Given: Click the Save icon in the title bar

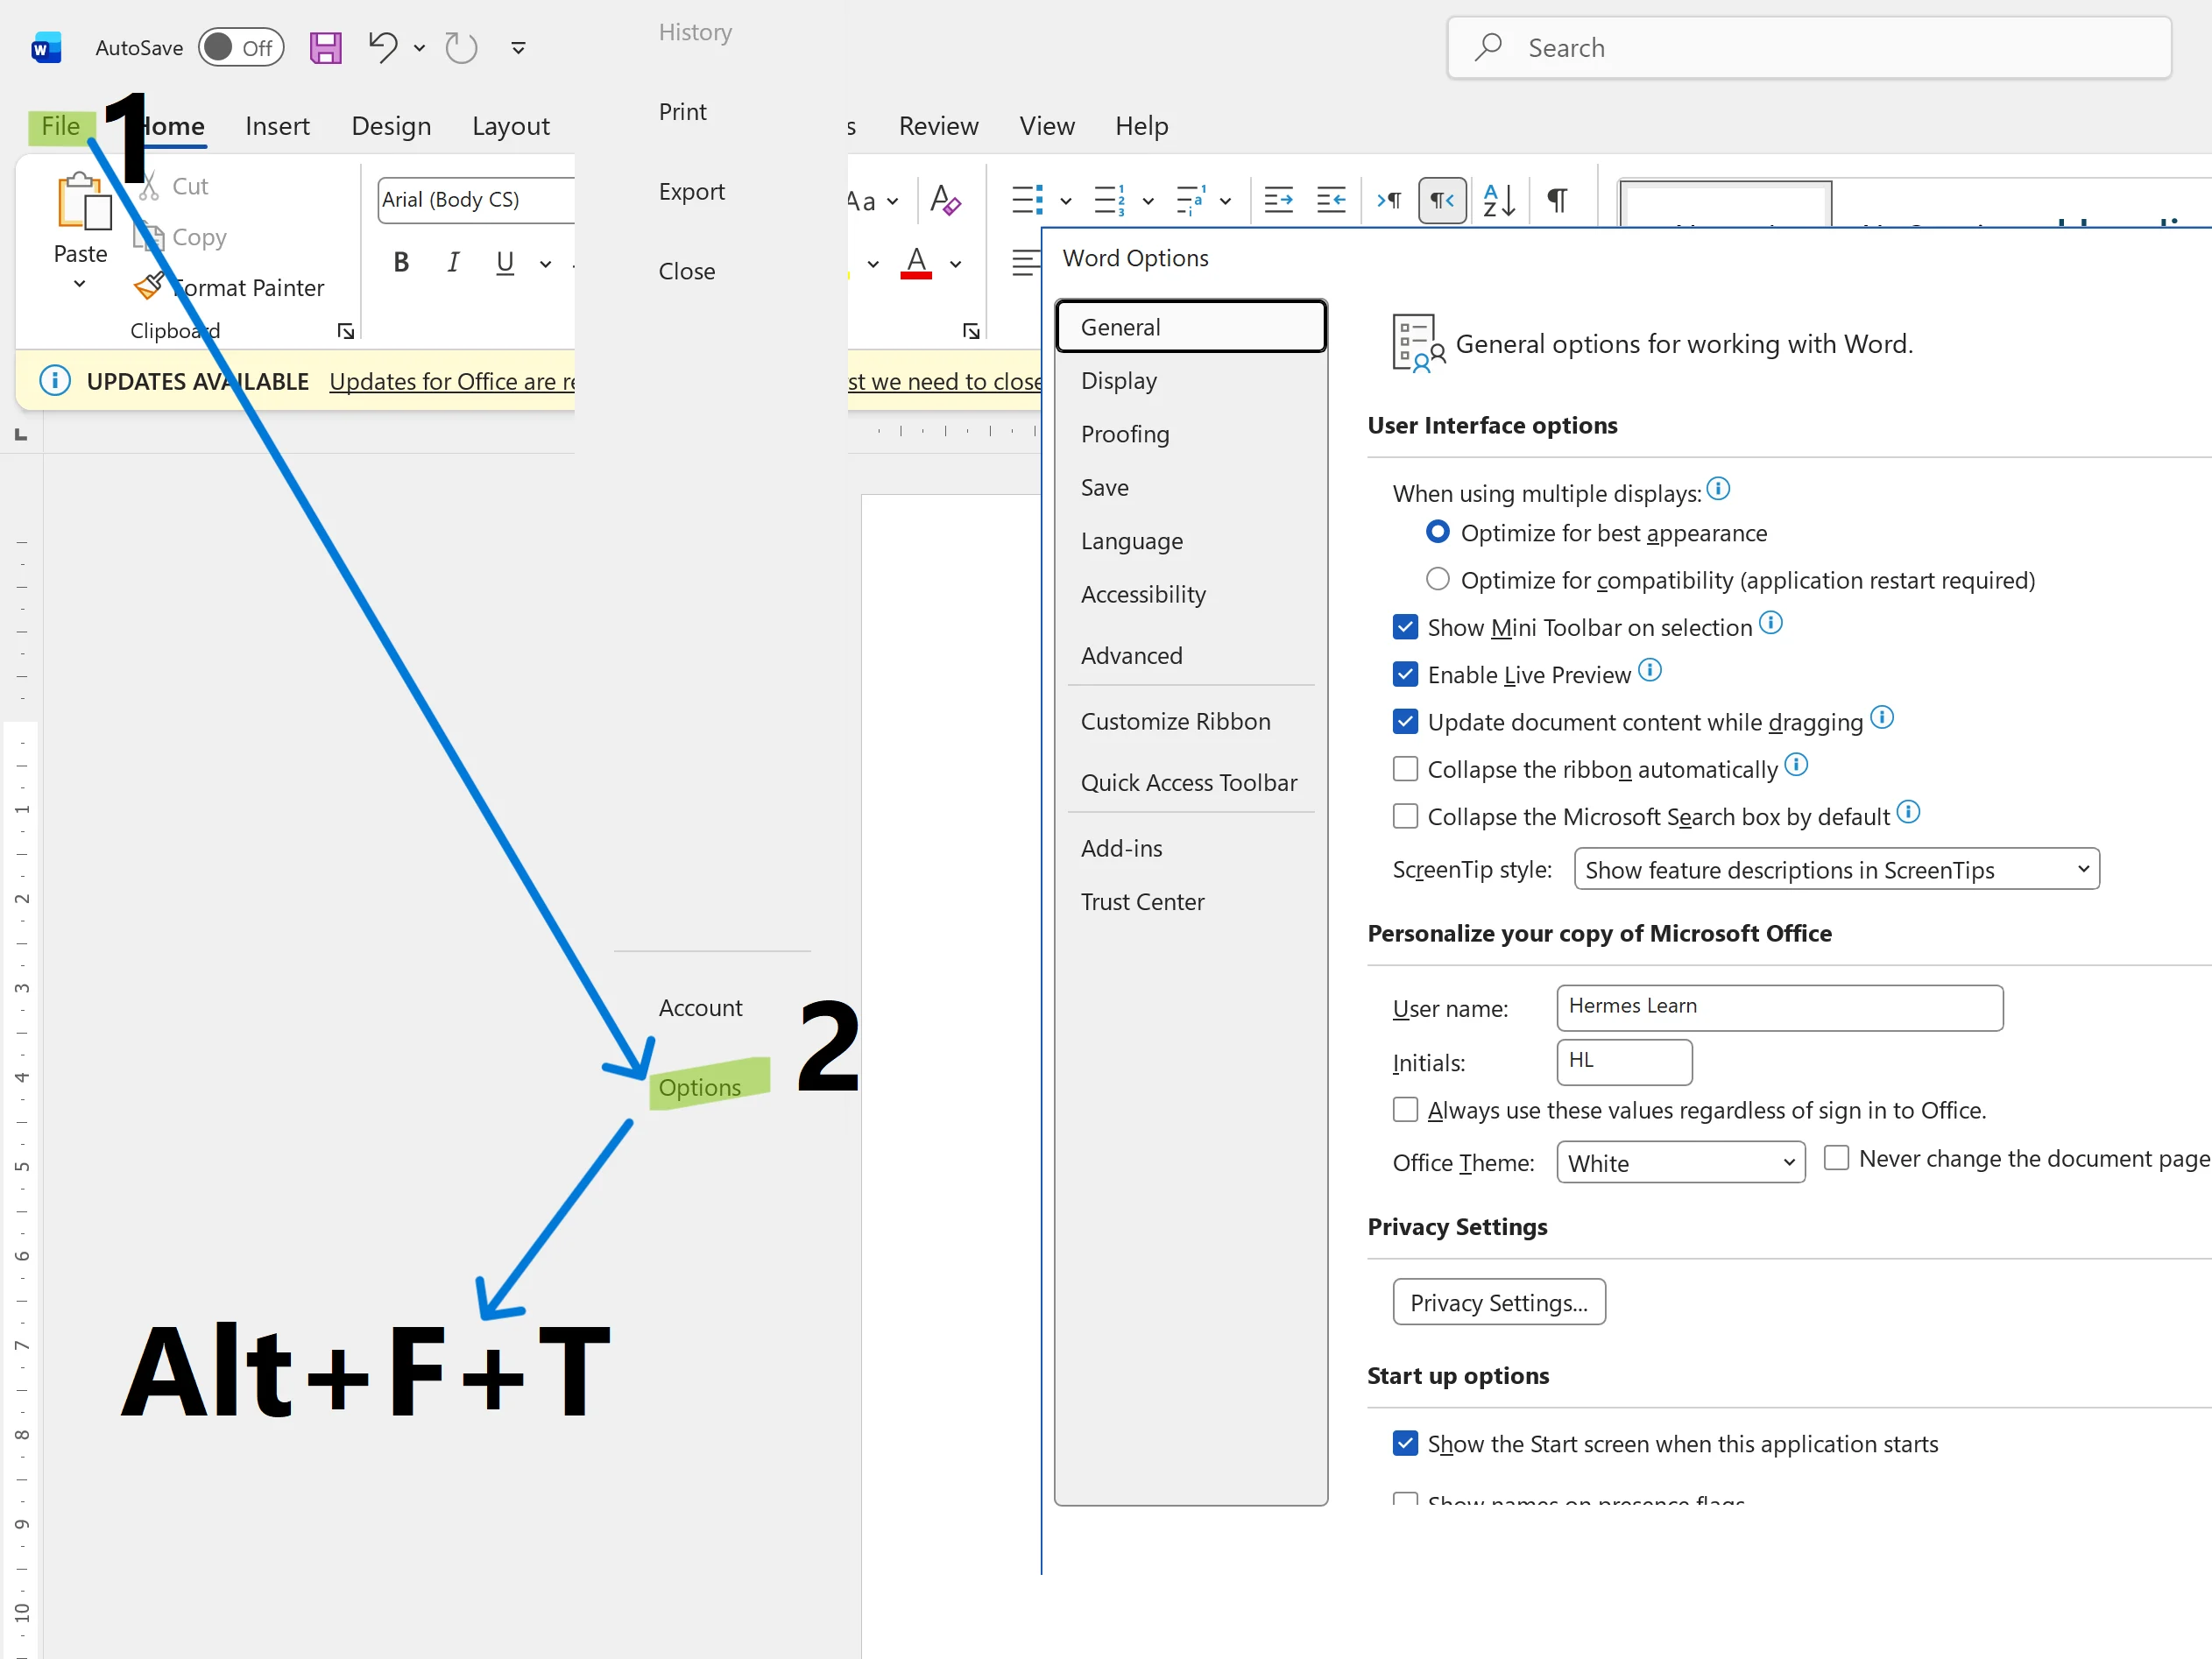Looking at the screenshot, I should 325,48.
